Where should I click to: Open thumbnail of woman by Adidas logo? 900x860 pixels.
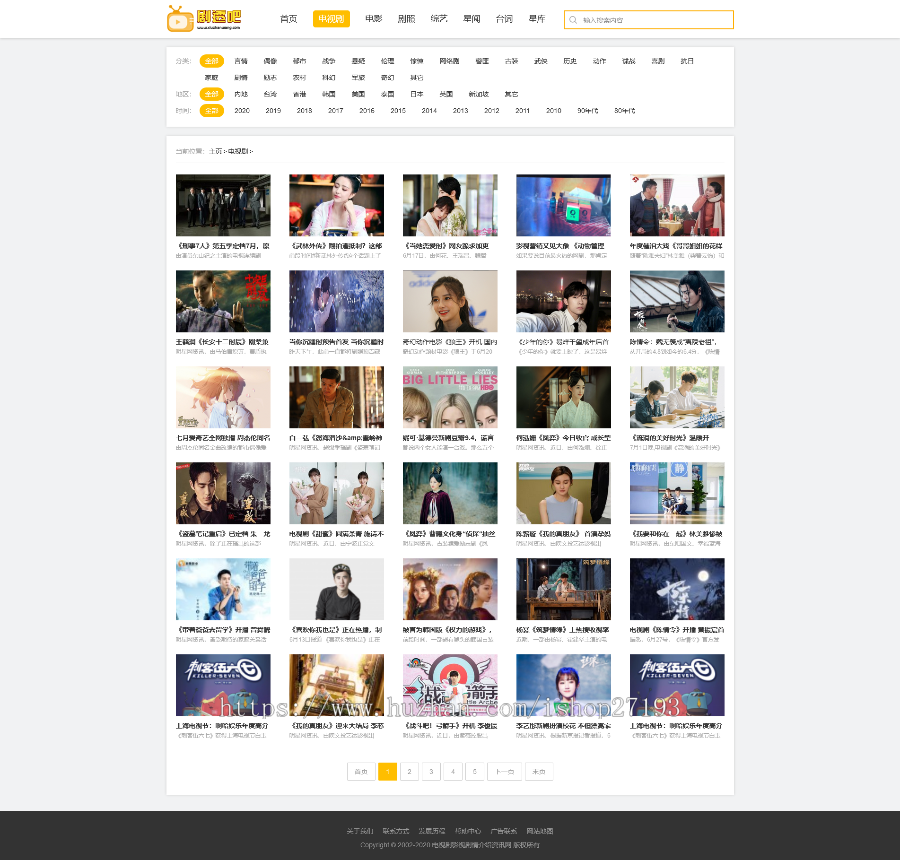(x=450, y=301)
